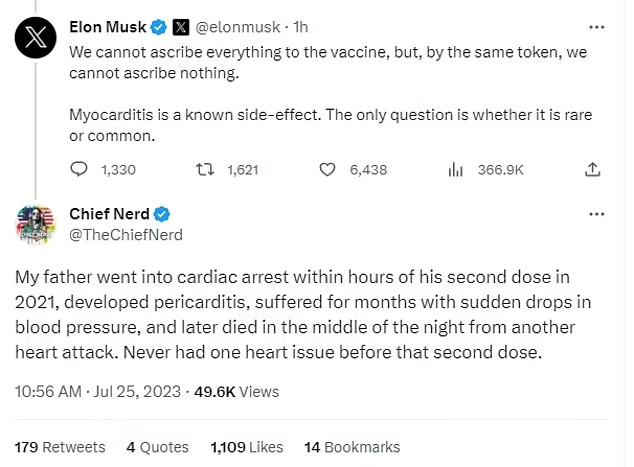Click the reply icon on Elon Musk's tweet
Viewport: 634px width, 467px height.
click(81, 170)
